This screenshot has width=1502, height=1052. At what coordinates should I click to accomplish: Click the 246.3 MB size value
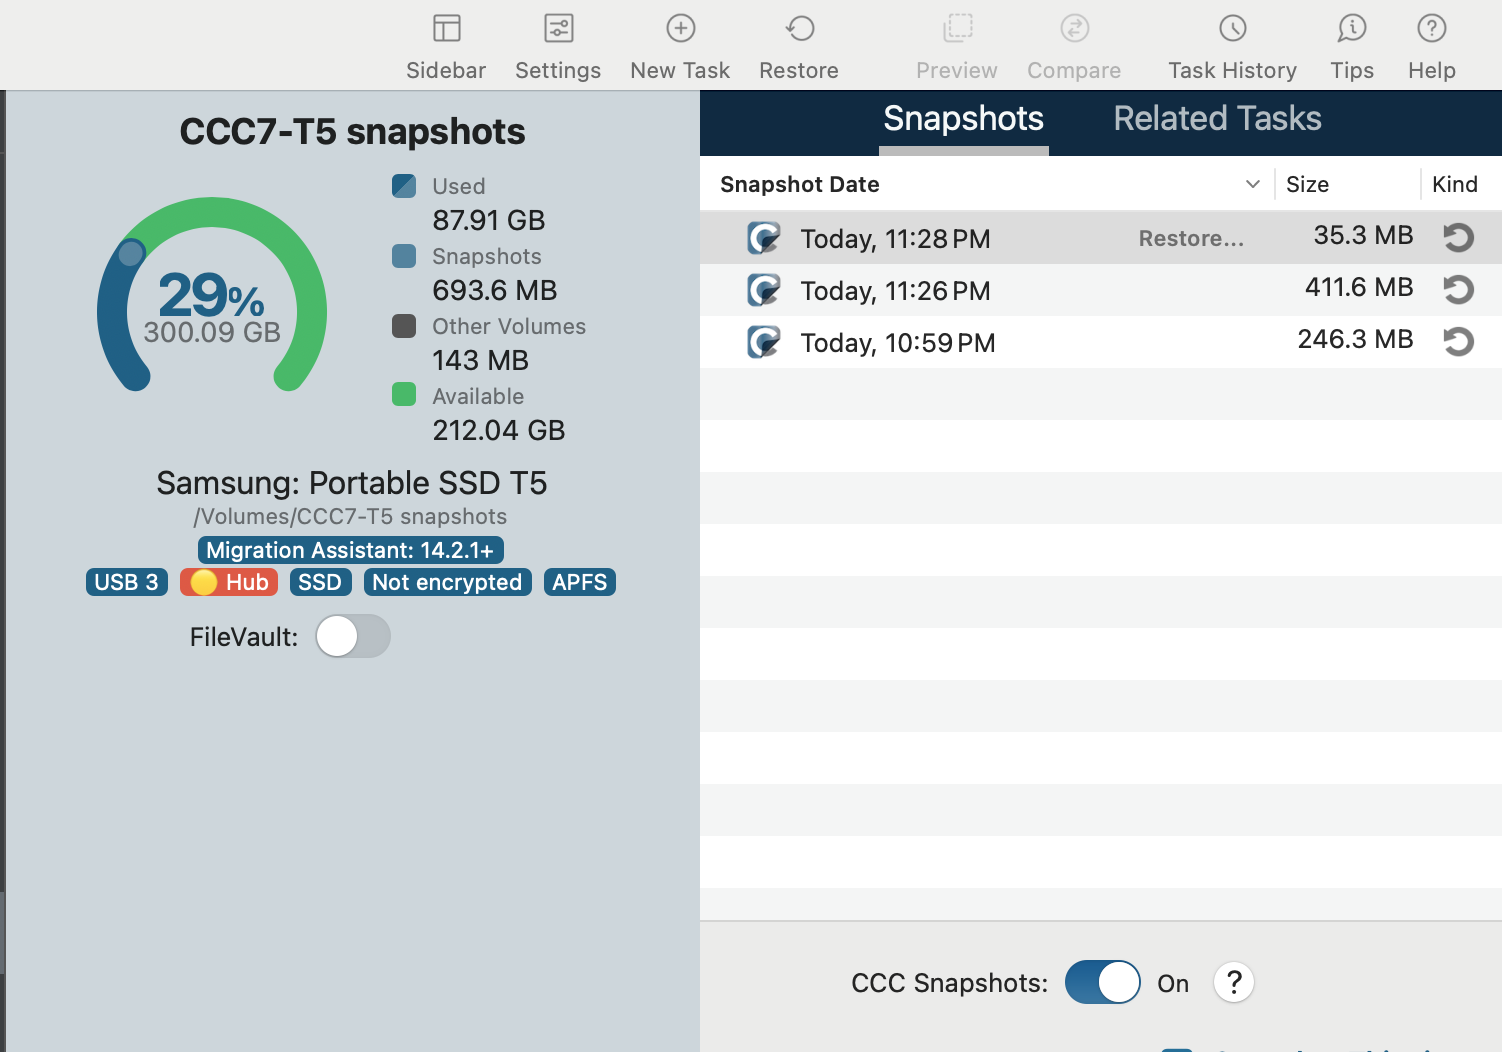coord(1355,339)
